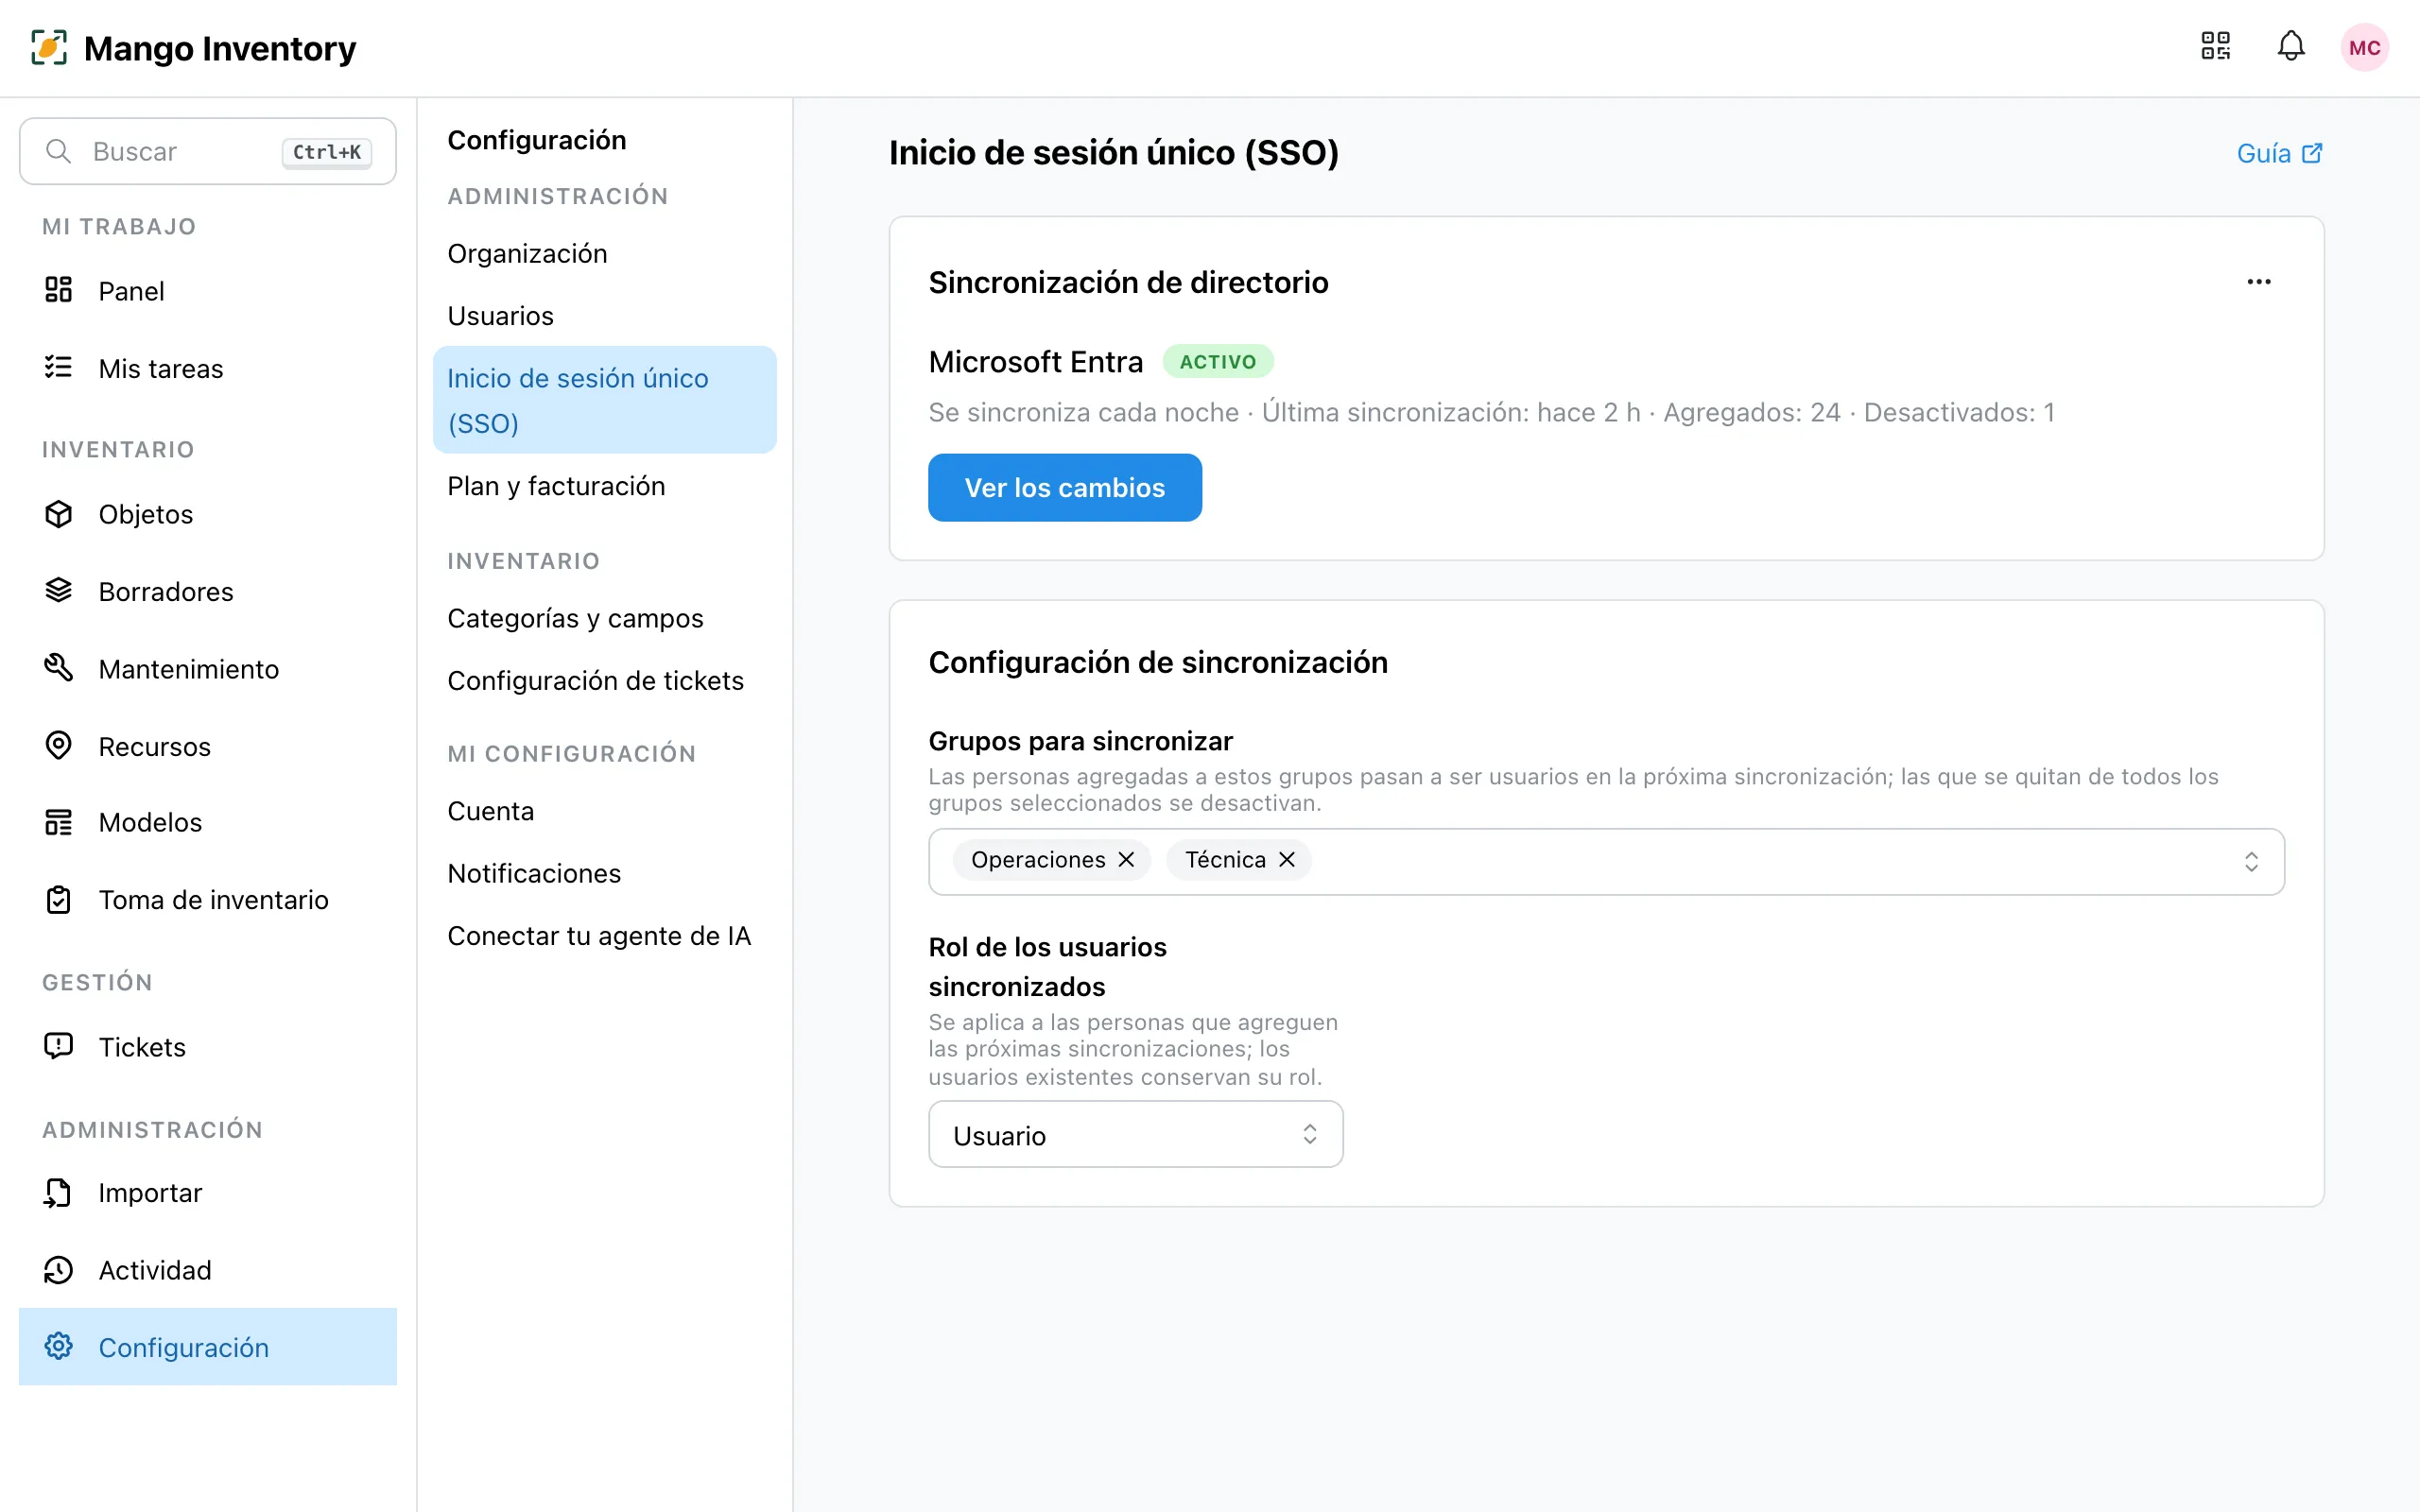Expand the Grupos para sincronizar selector arrows

click(x=2251, y=862)
